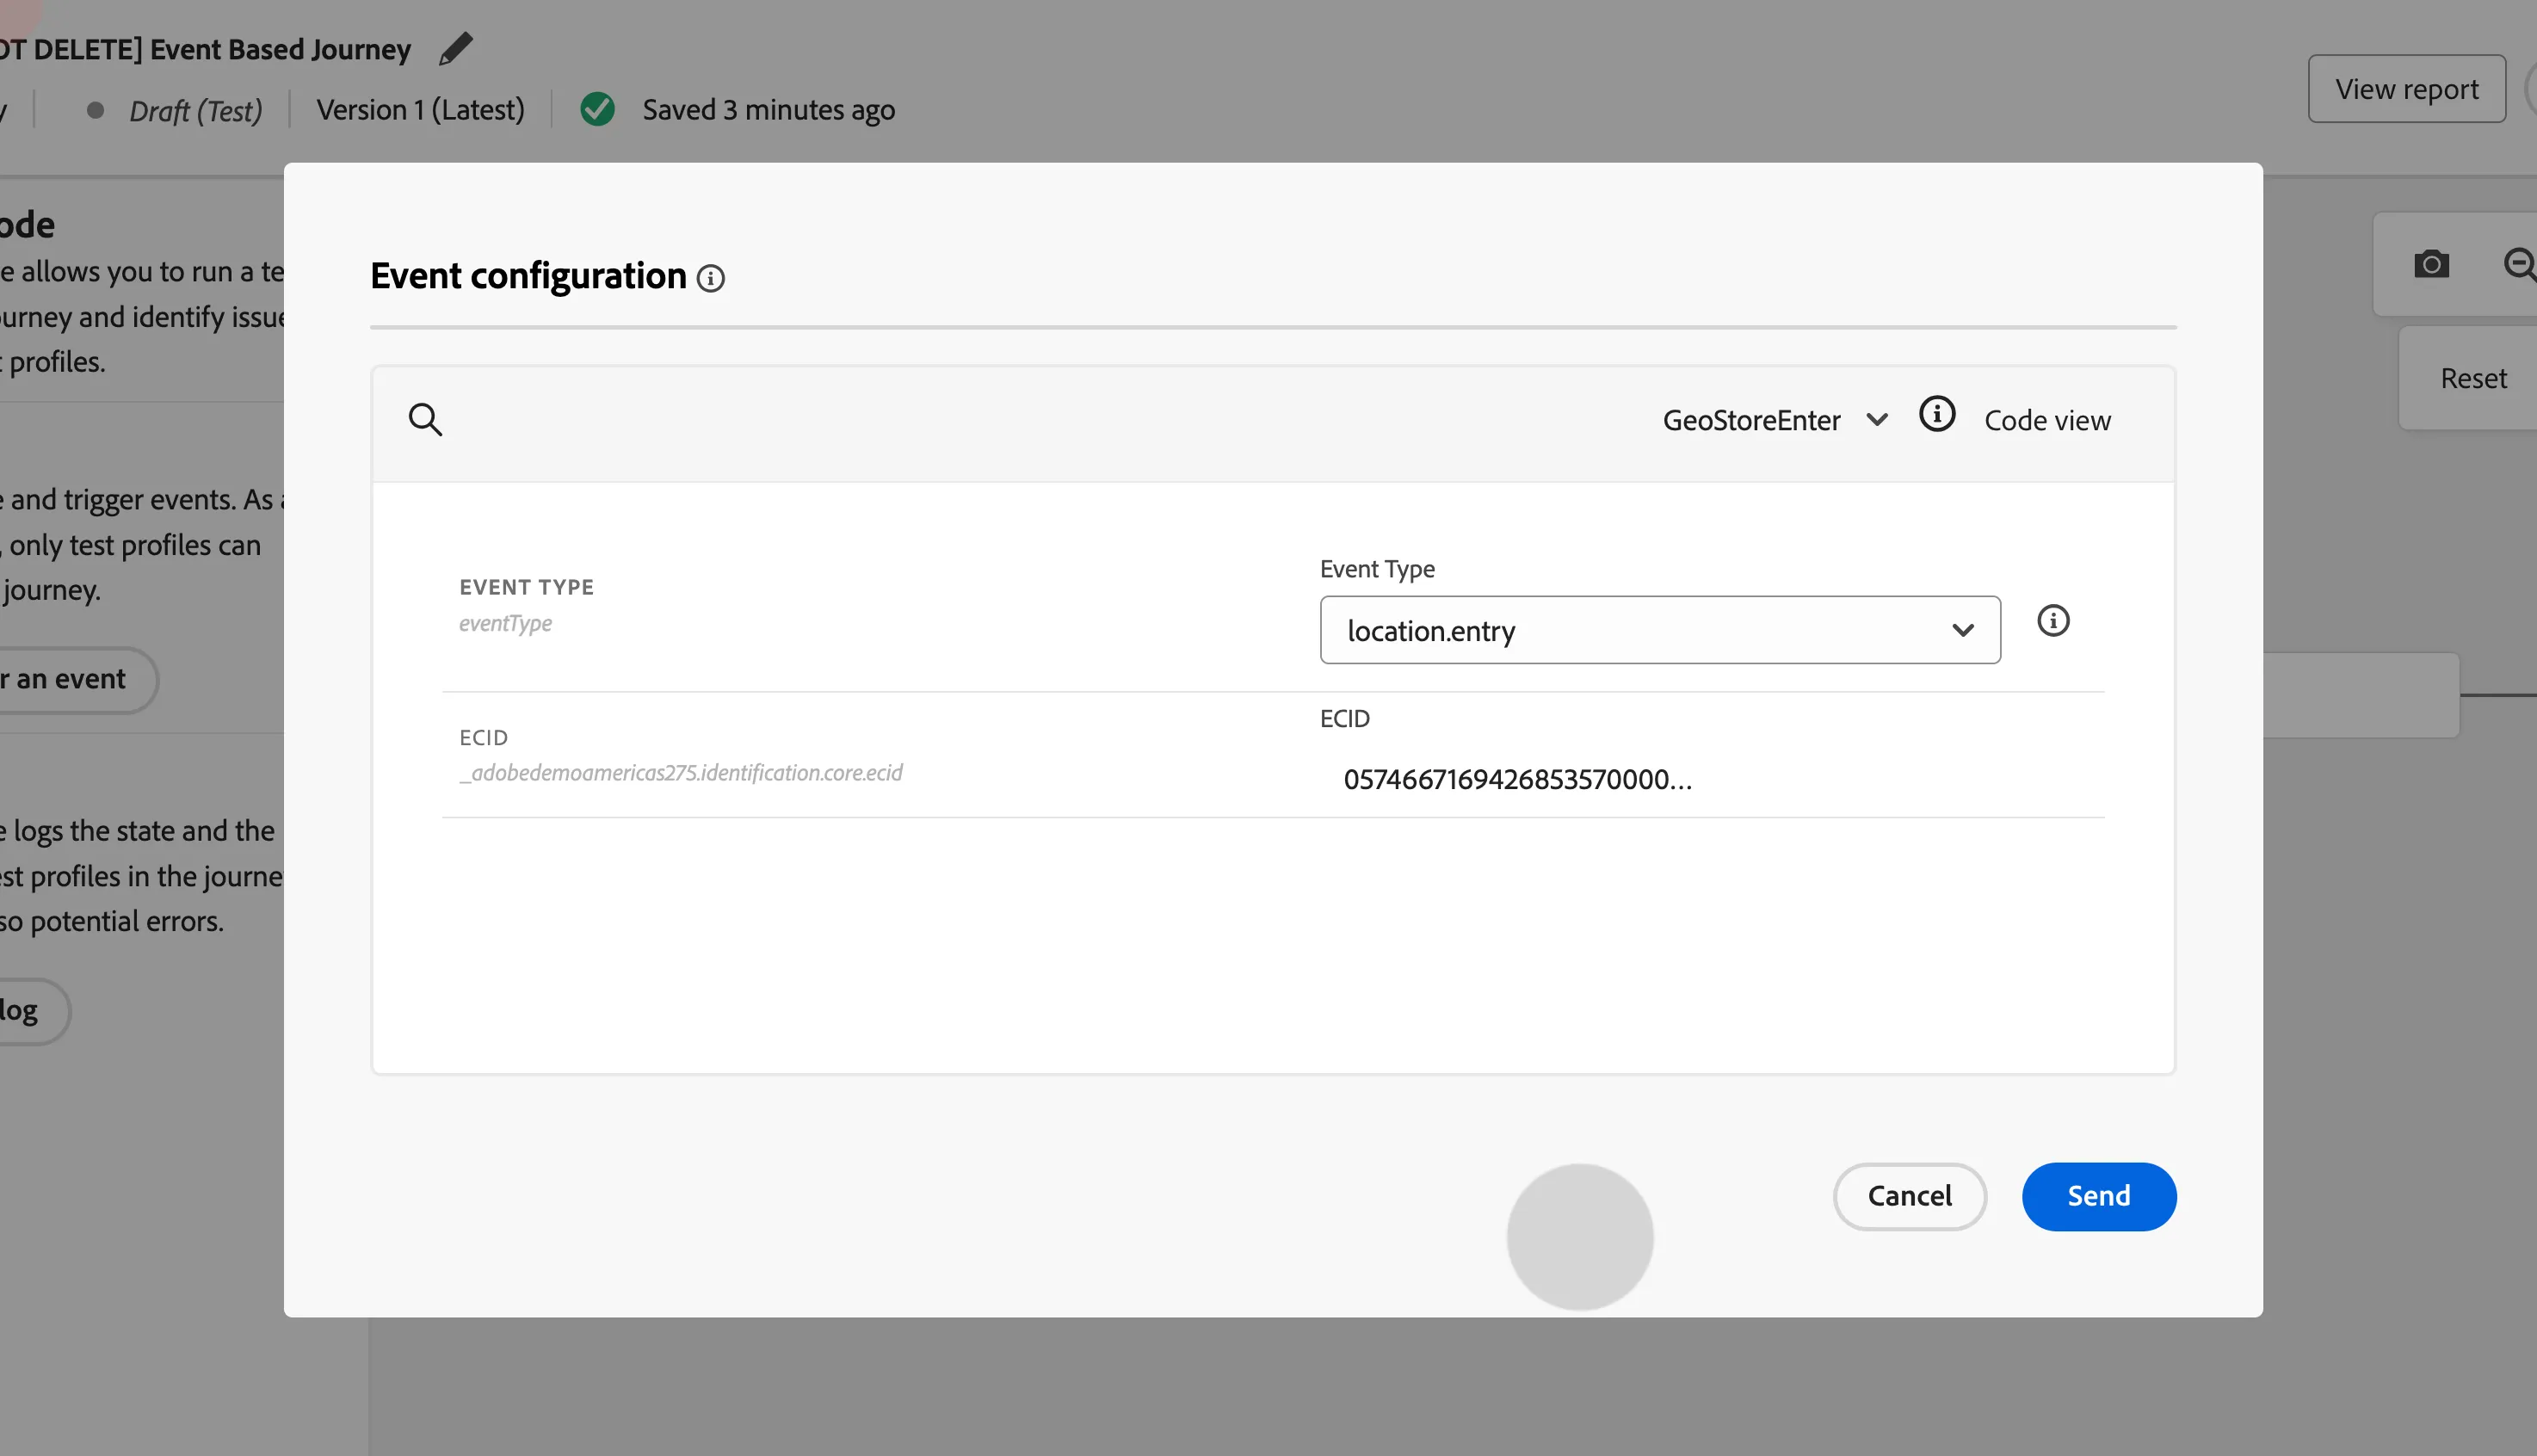Click the pencil icon to rename journey
Viewport: 2537px width, 1456px height.
456,48
